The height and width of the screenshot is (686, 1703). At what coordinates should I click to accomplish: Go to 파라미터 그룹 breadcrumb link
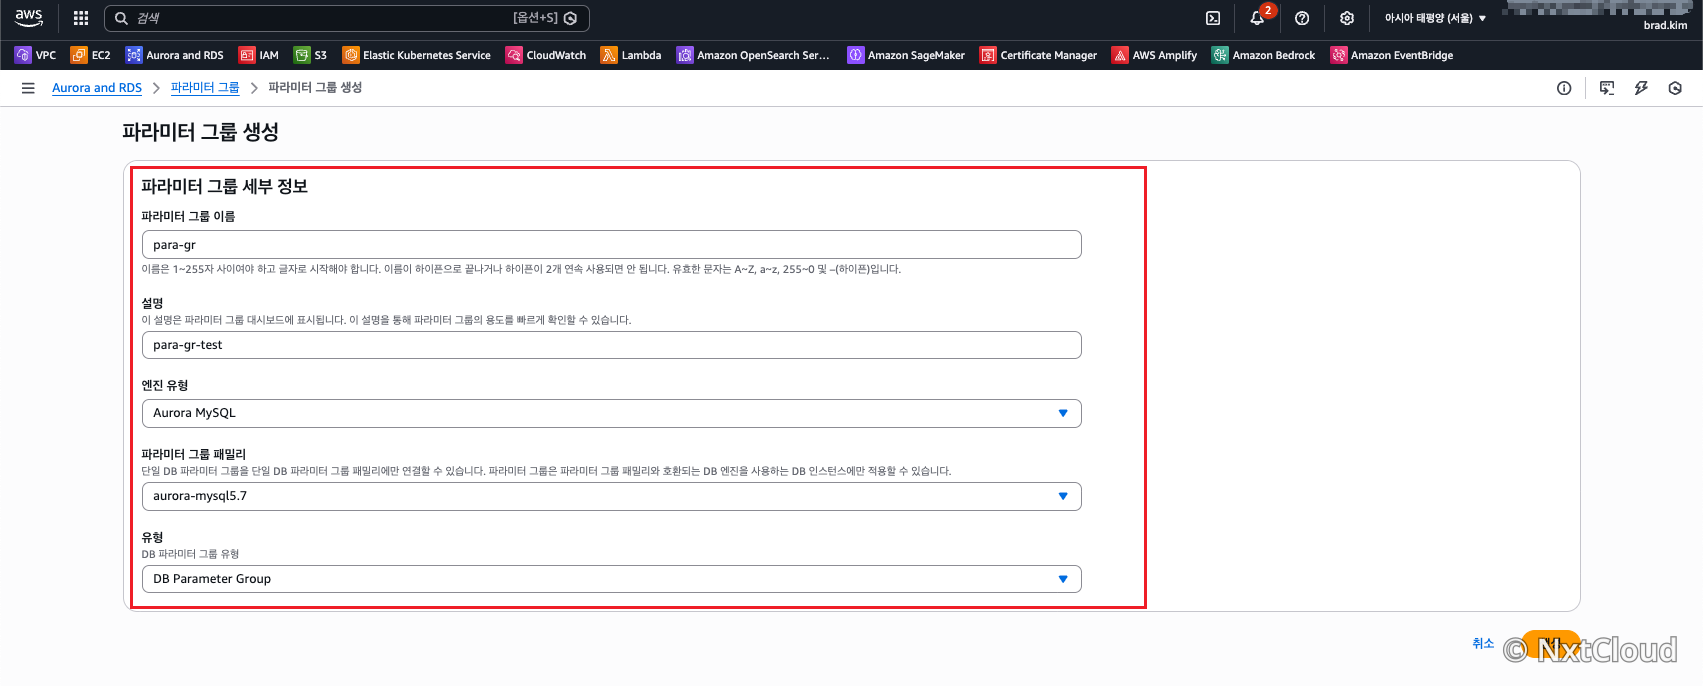(205, 88)
